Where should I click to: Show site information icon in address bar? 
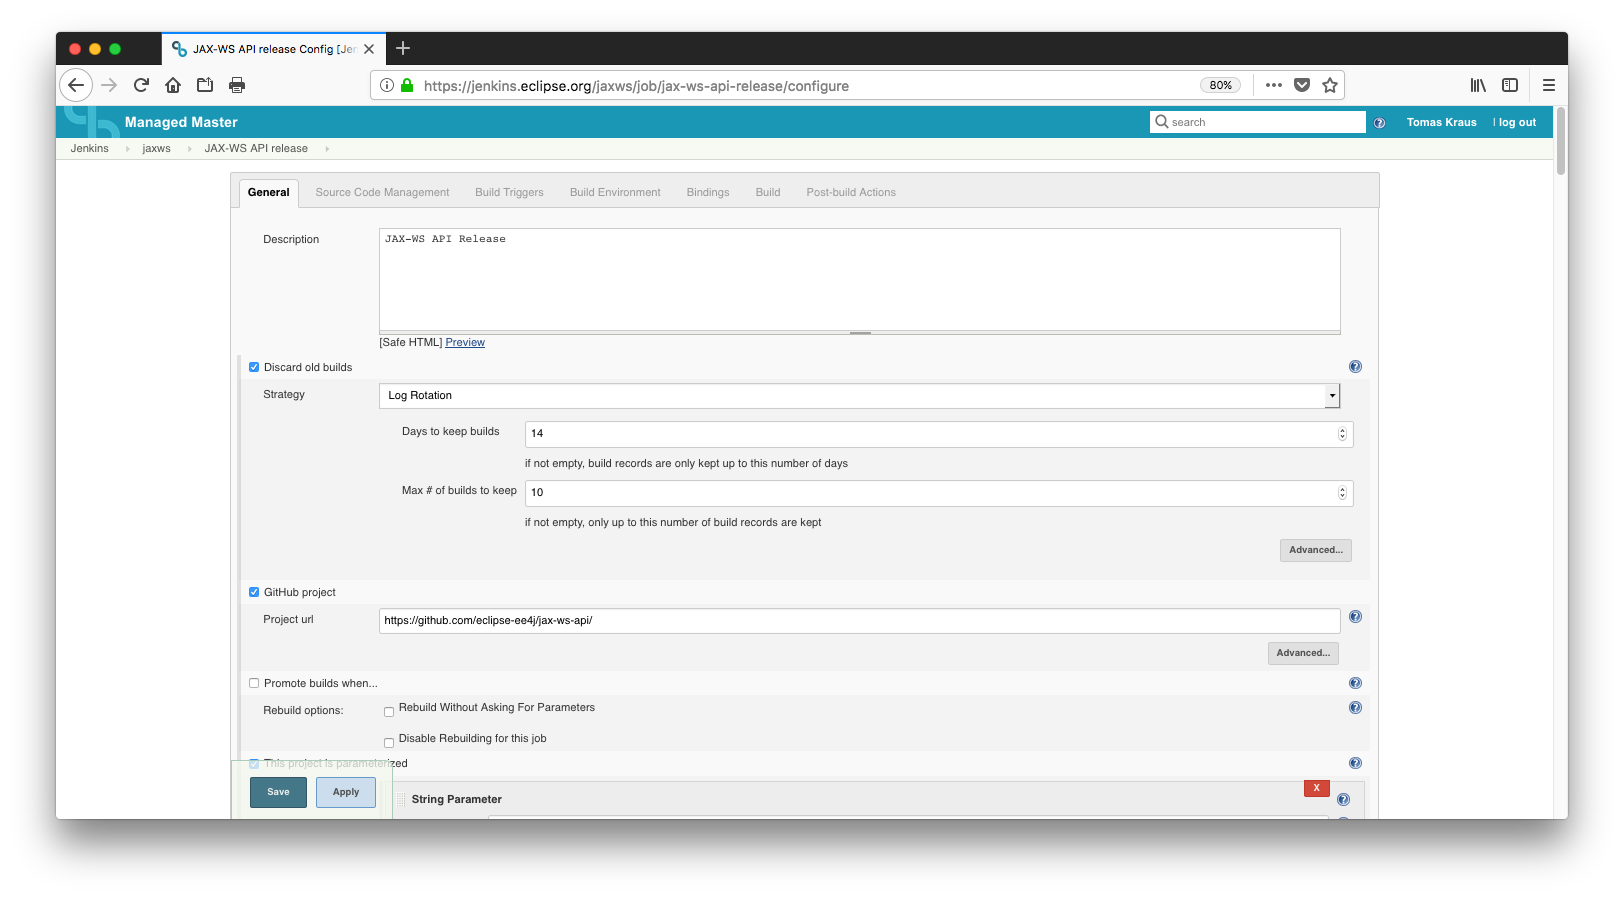(387, 85)
